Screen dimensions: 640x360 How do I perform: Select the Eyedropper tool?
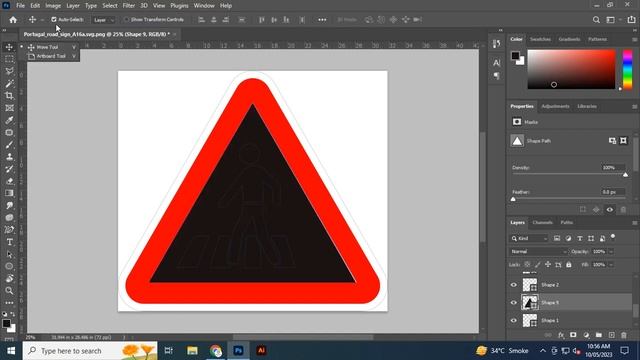pos(9,120)
